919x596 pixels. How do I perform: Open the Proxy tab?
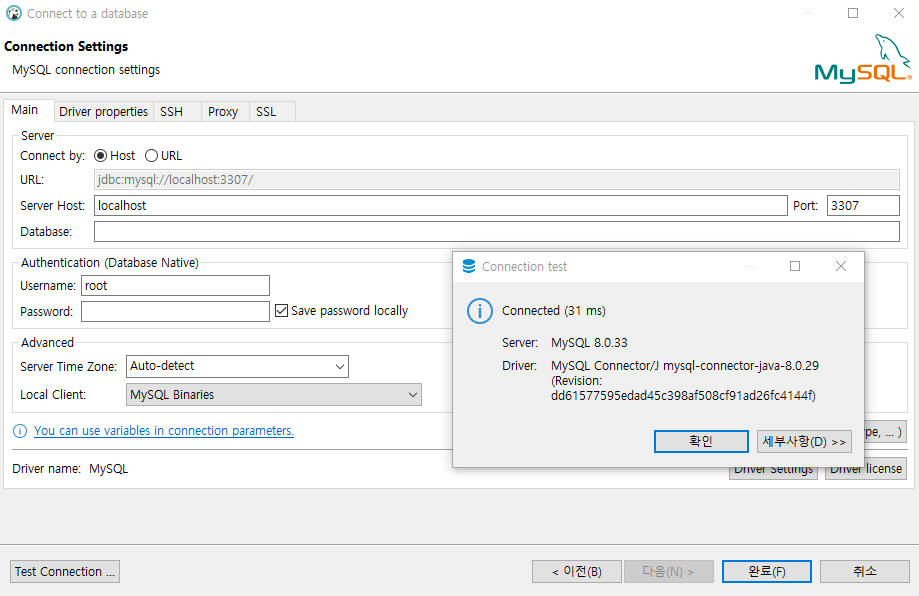(223, 111)
